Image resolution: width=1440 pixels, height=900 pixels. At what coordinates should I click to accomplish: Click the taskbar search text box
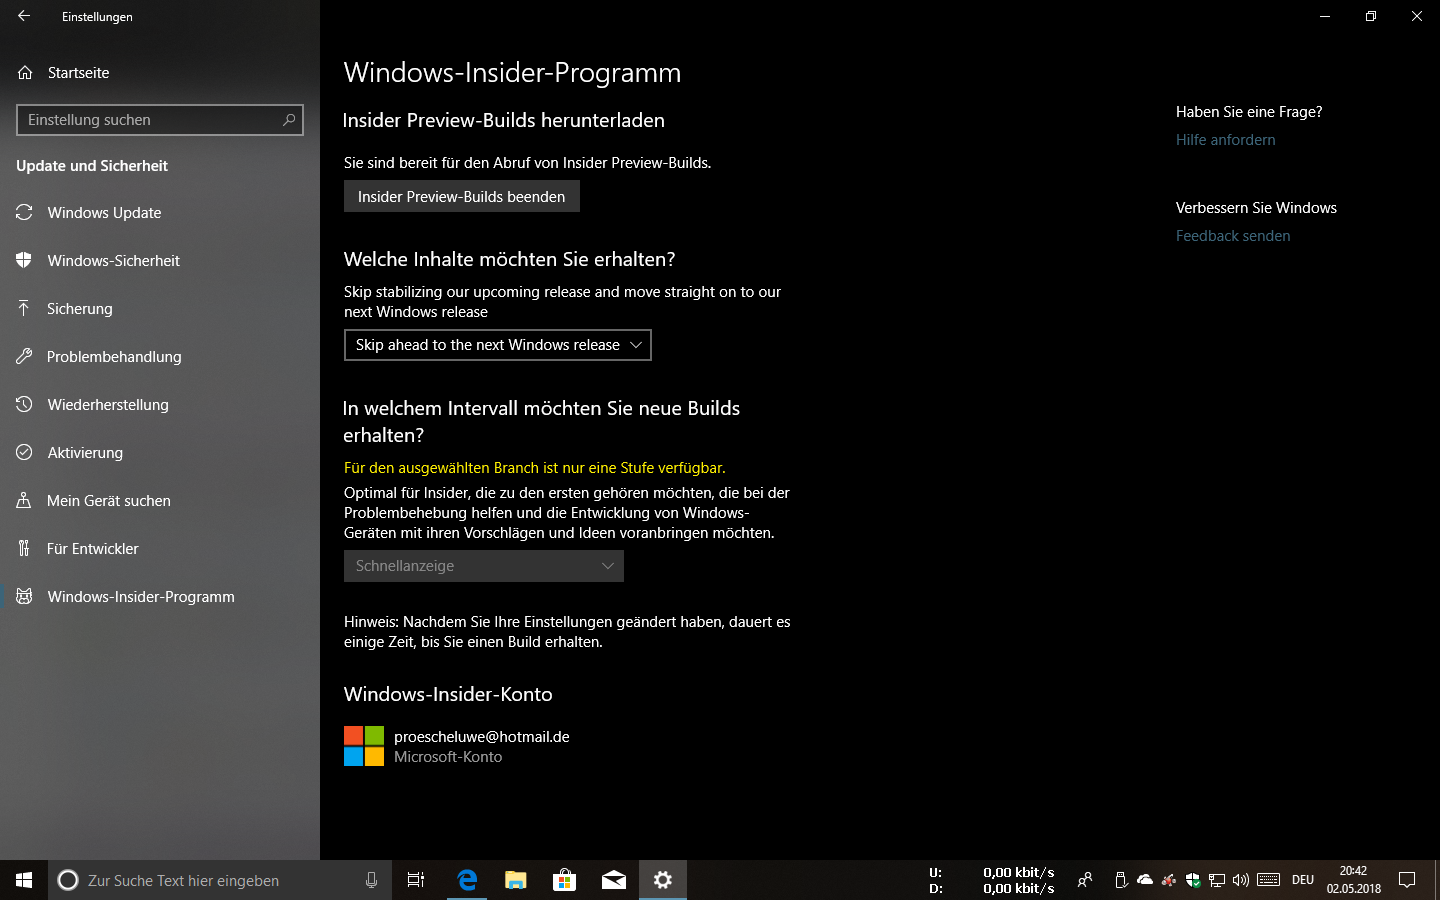[x=220, y=880]
